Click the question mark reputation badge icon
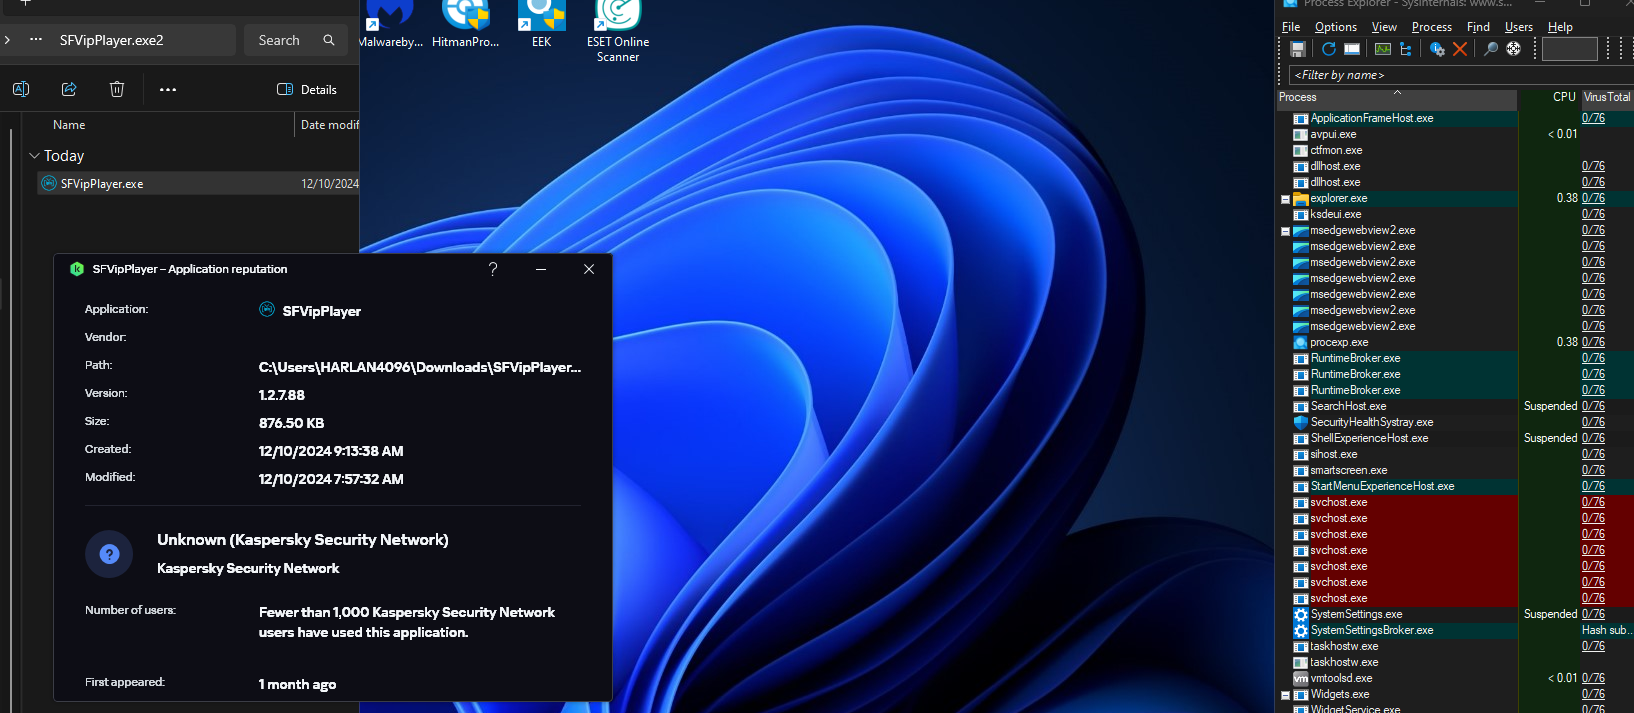 pos(110,554)
